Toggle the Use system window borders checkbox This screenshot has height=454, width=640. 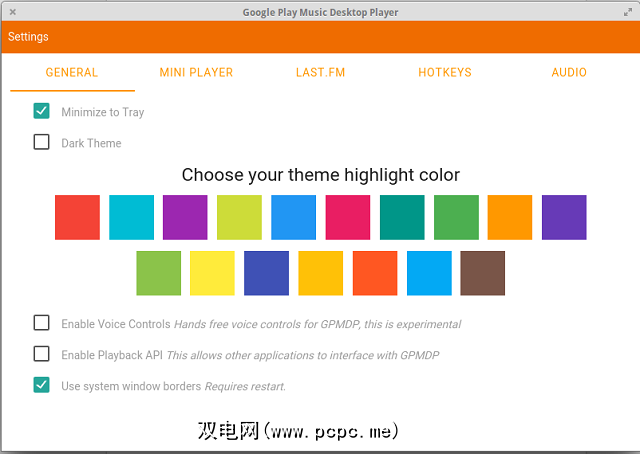point(42,385)
